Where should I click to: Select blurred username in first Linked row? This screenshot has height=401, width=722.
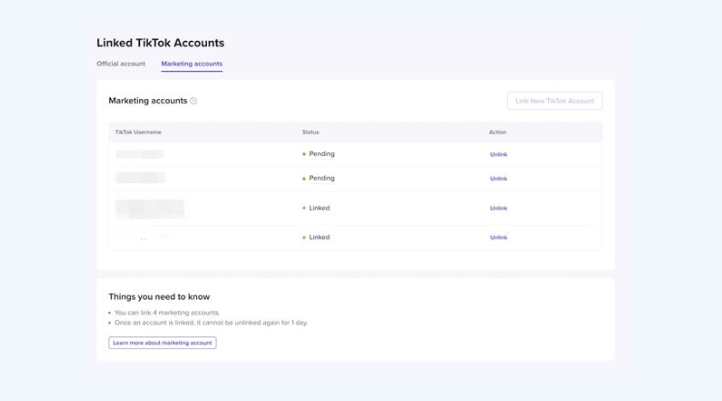pyautogui.click(x=150, y=208)
